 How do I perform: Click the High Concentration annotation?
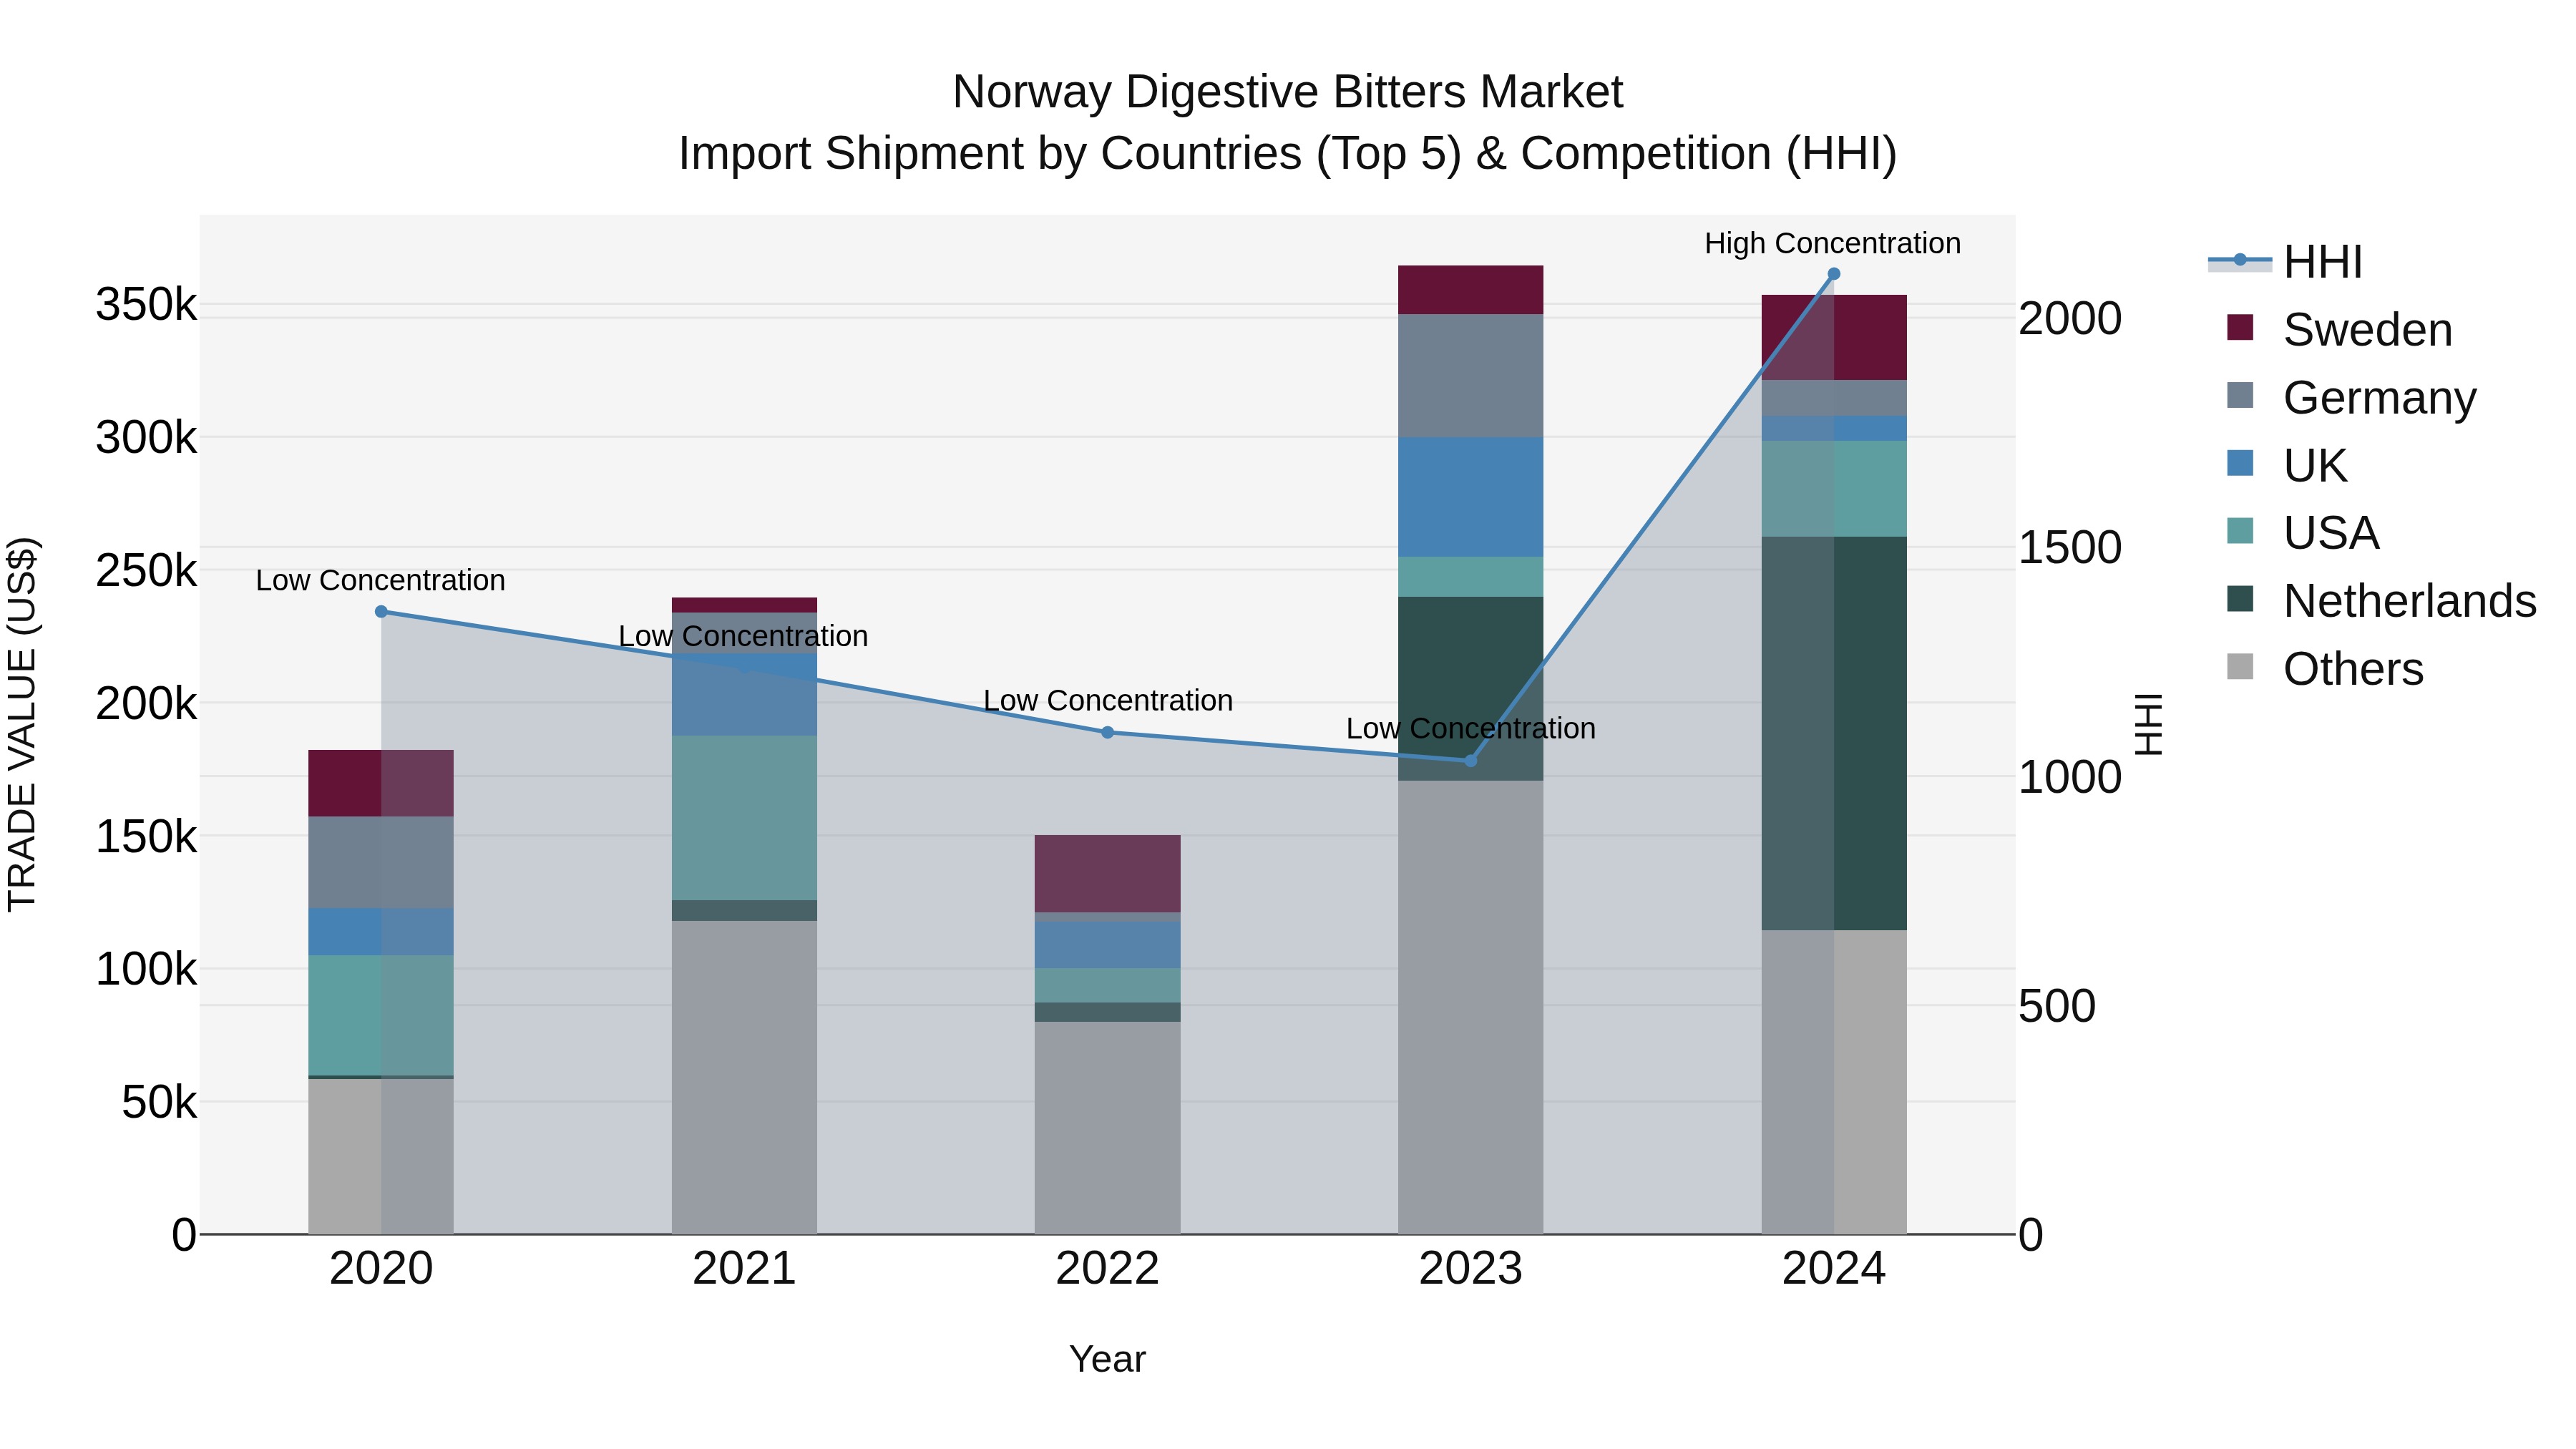[x=1833, y=243]
